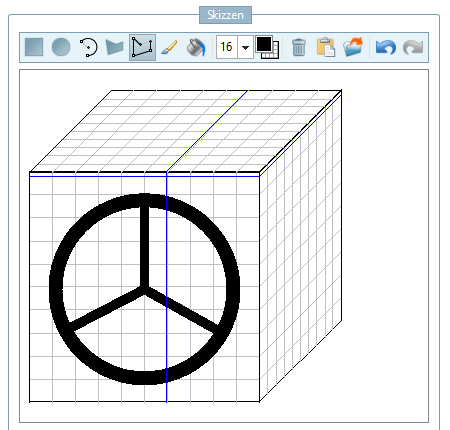Click the line width field showing 16
The image size is (450, 430).
point(227,47)
